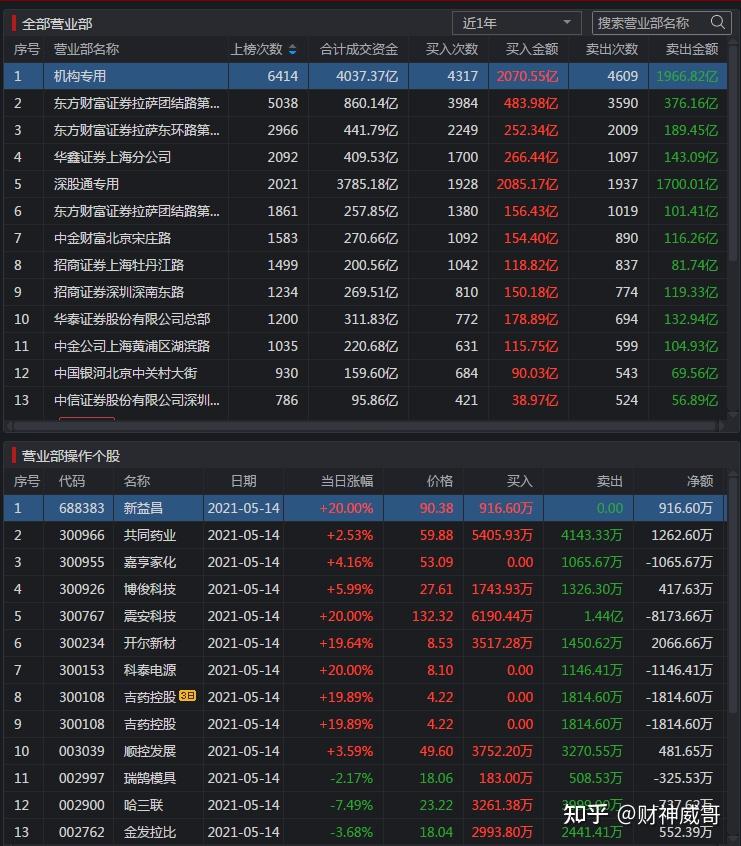Screen dimensions: 741x846
Task: Sort by 当日涨幅 column header
Action: pos(347,481)
